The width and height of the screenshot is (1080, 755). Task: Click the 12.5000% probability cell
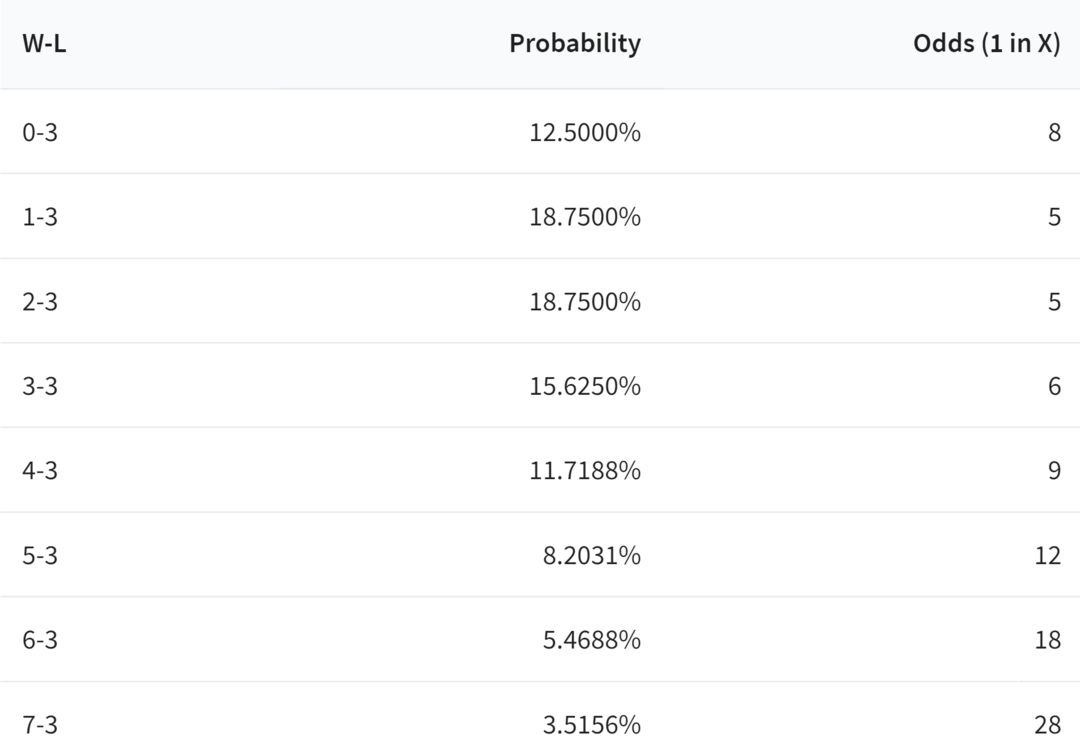[x=585, y=132]
